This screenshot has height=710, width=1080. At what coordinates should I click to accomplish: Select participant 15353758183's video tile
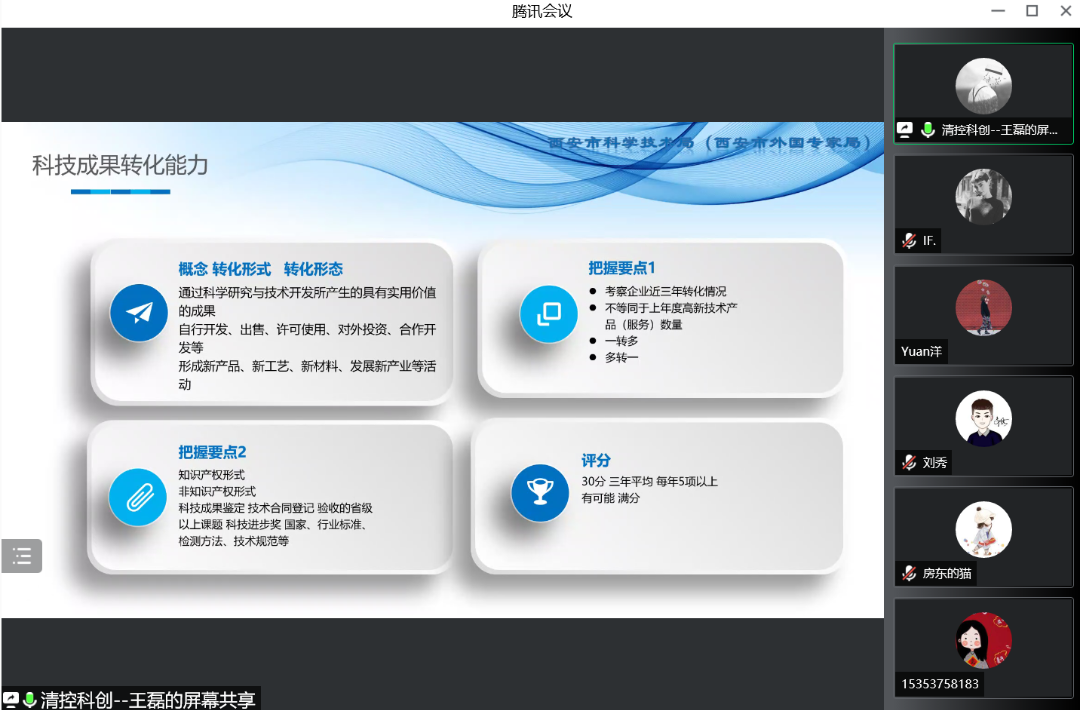(983, 646)
